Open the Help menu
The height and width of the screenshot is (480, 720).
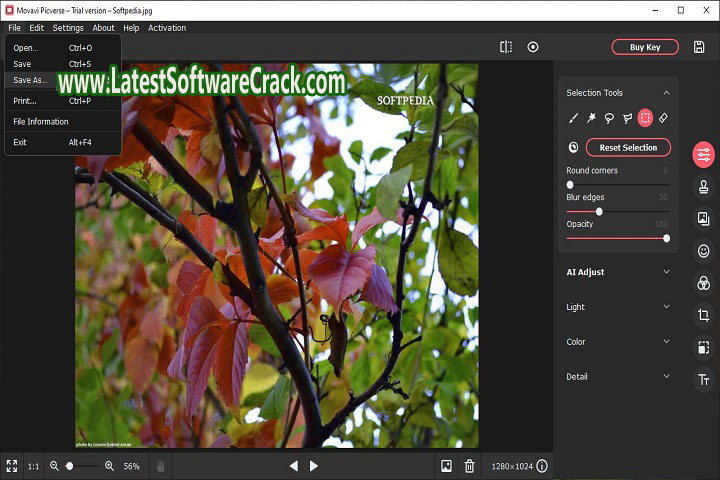[131, 28]
